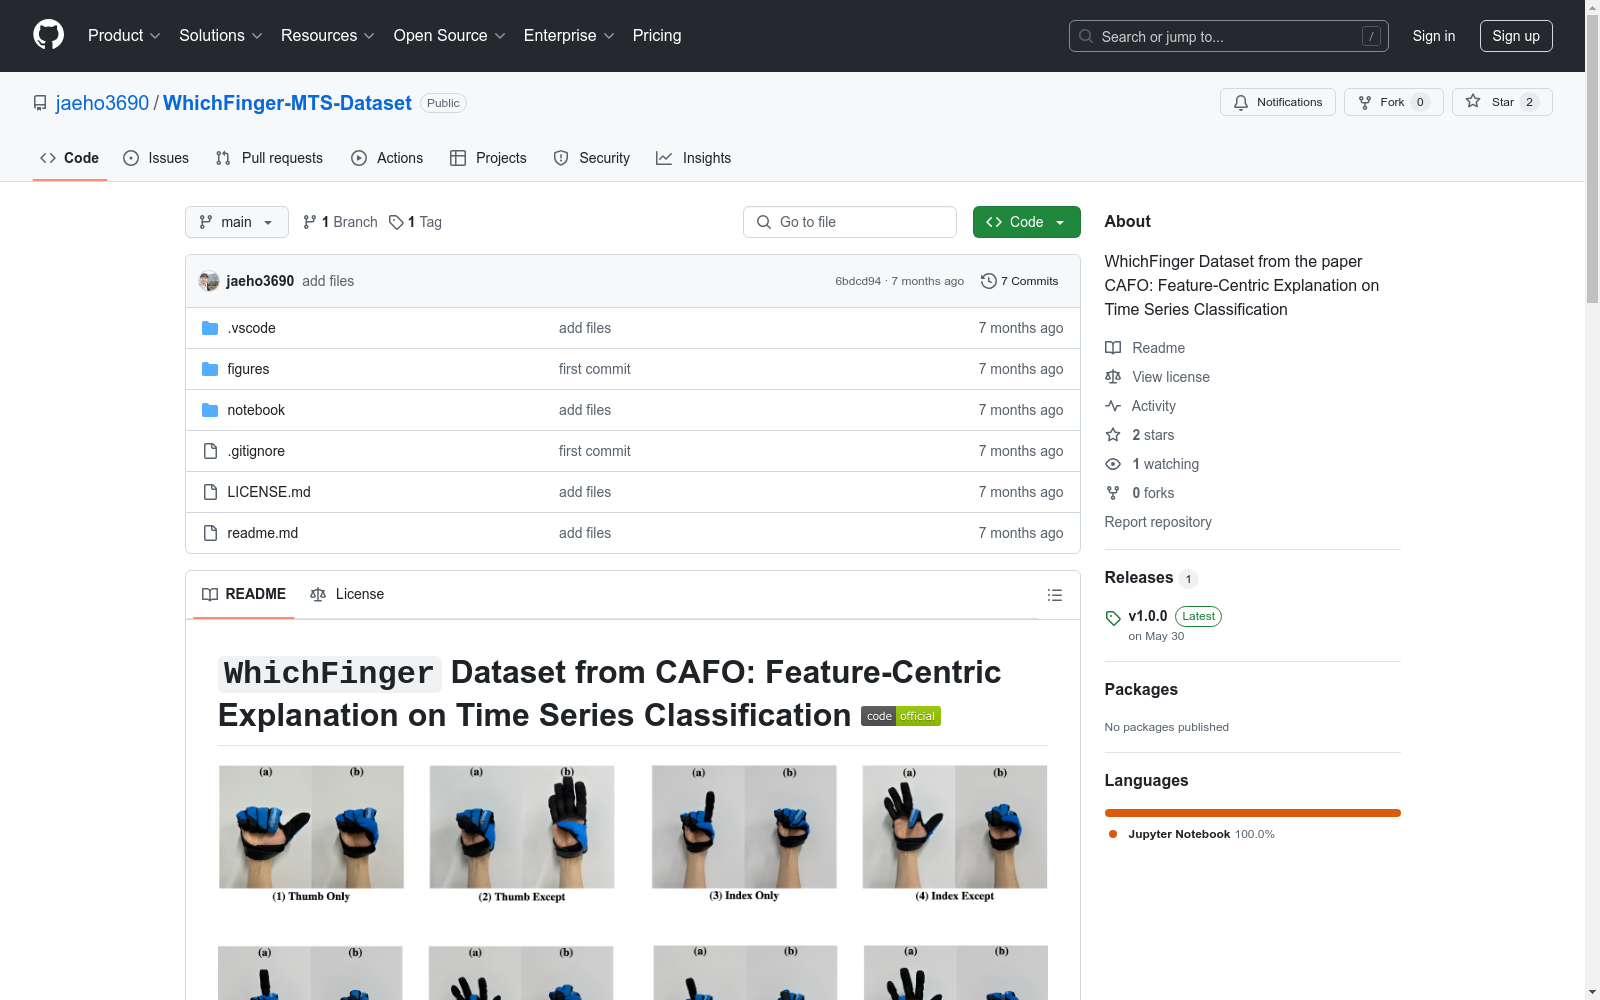Open the Releases section heading
1600x1000 pixels.
[x=1139, y=578]
